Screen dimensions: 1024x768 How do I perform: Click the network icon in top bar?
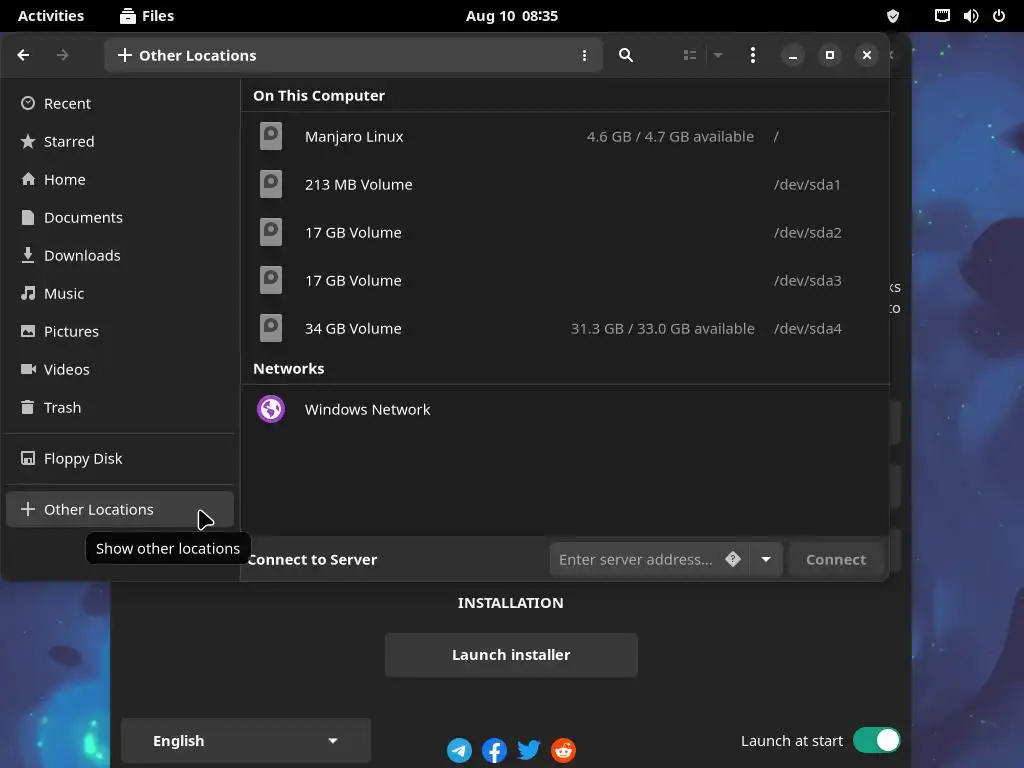(942, 16)
